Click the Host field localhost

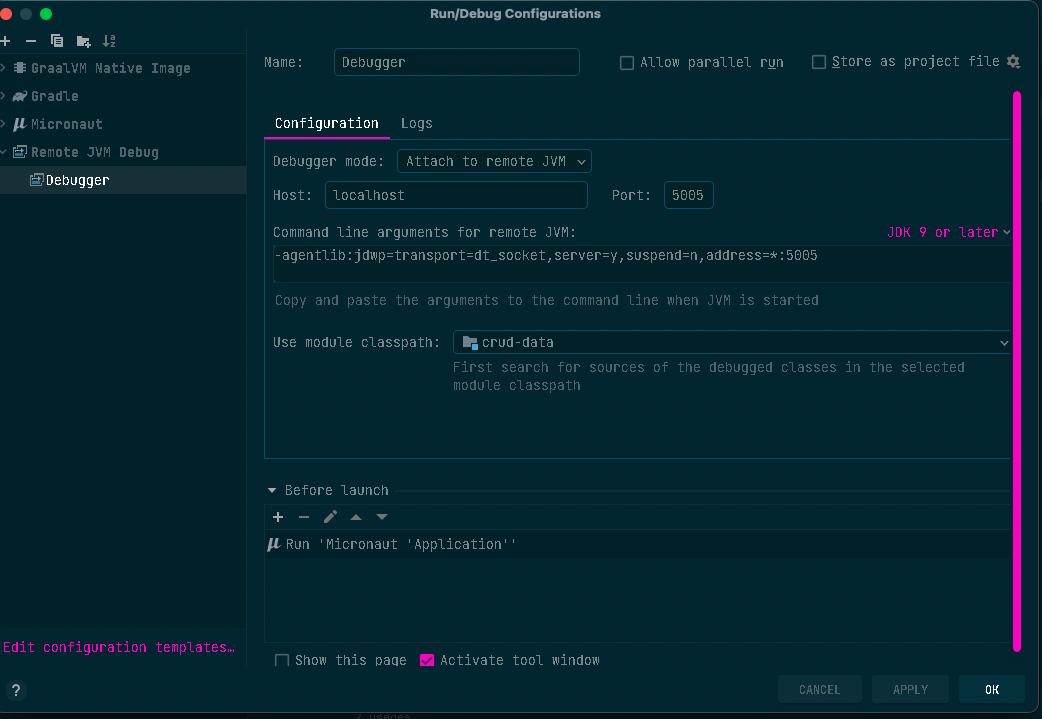pyautogui.click(x=456, y=195)
